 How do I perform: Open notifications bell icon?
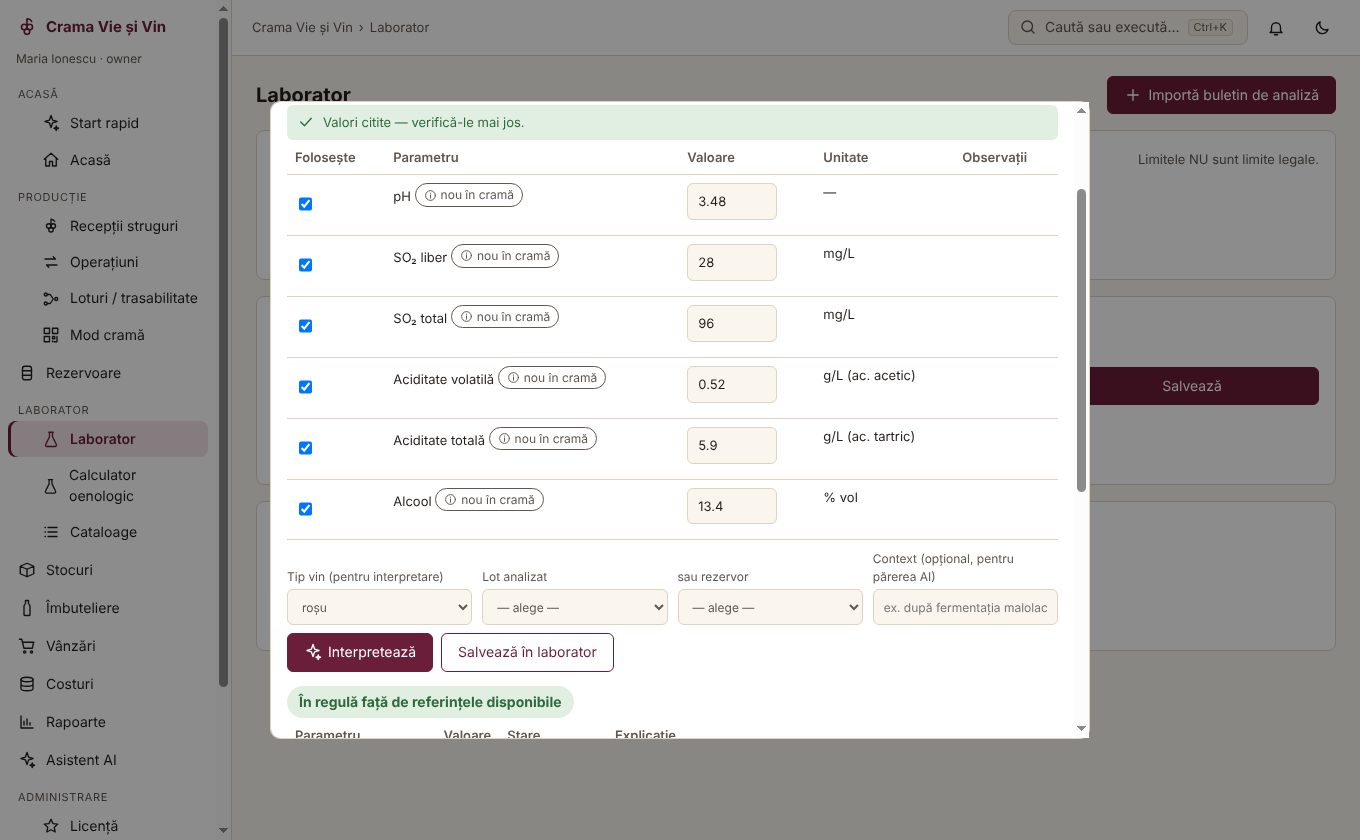click(1276, 28)
